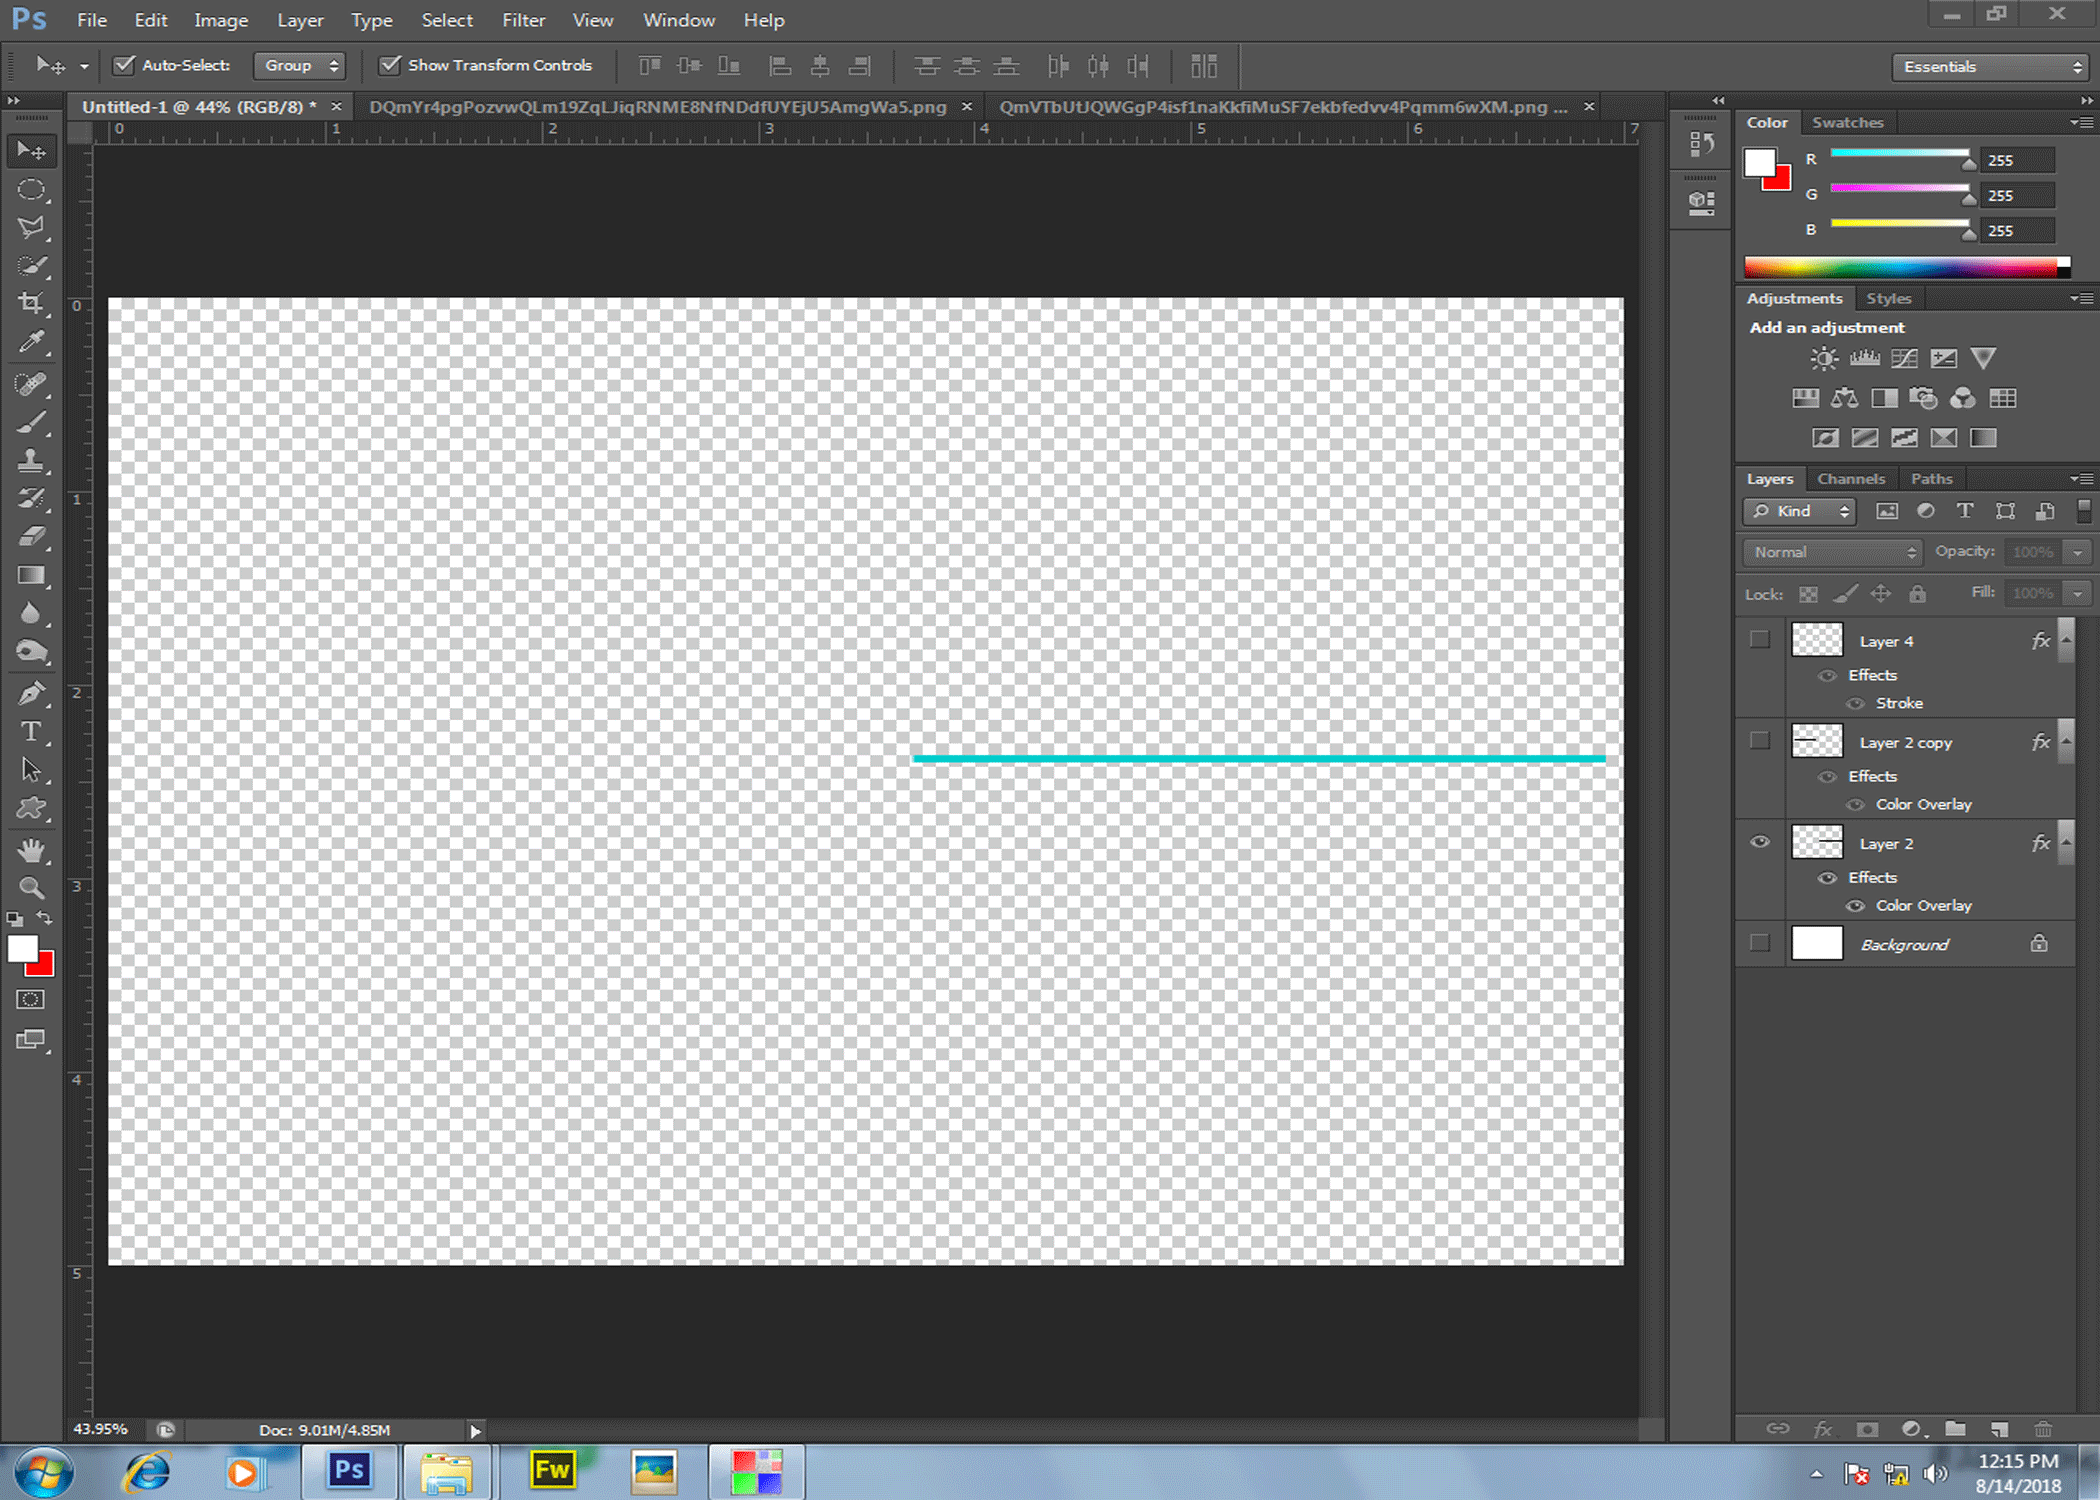Pick the Quick Selection tool

pos(31,265)
